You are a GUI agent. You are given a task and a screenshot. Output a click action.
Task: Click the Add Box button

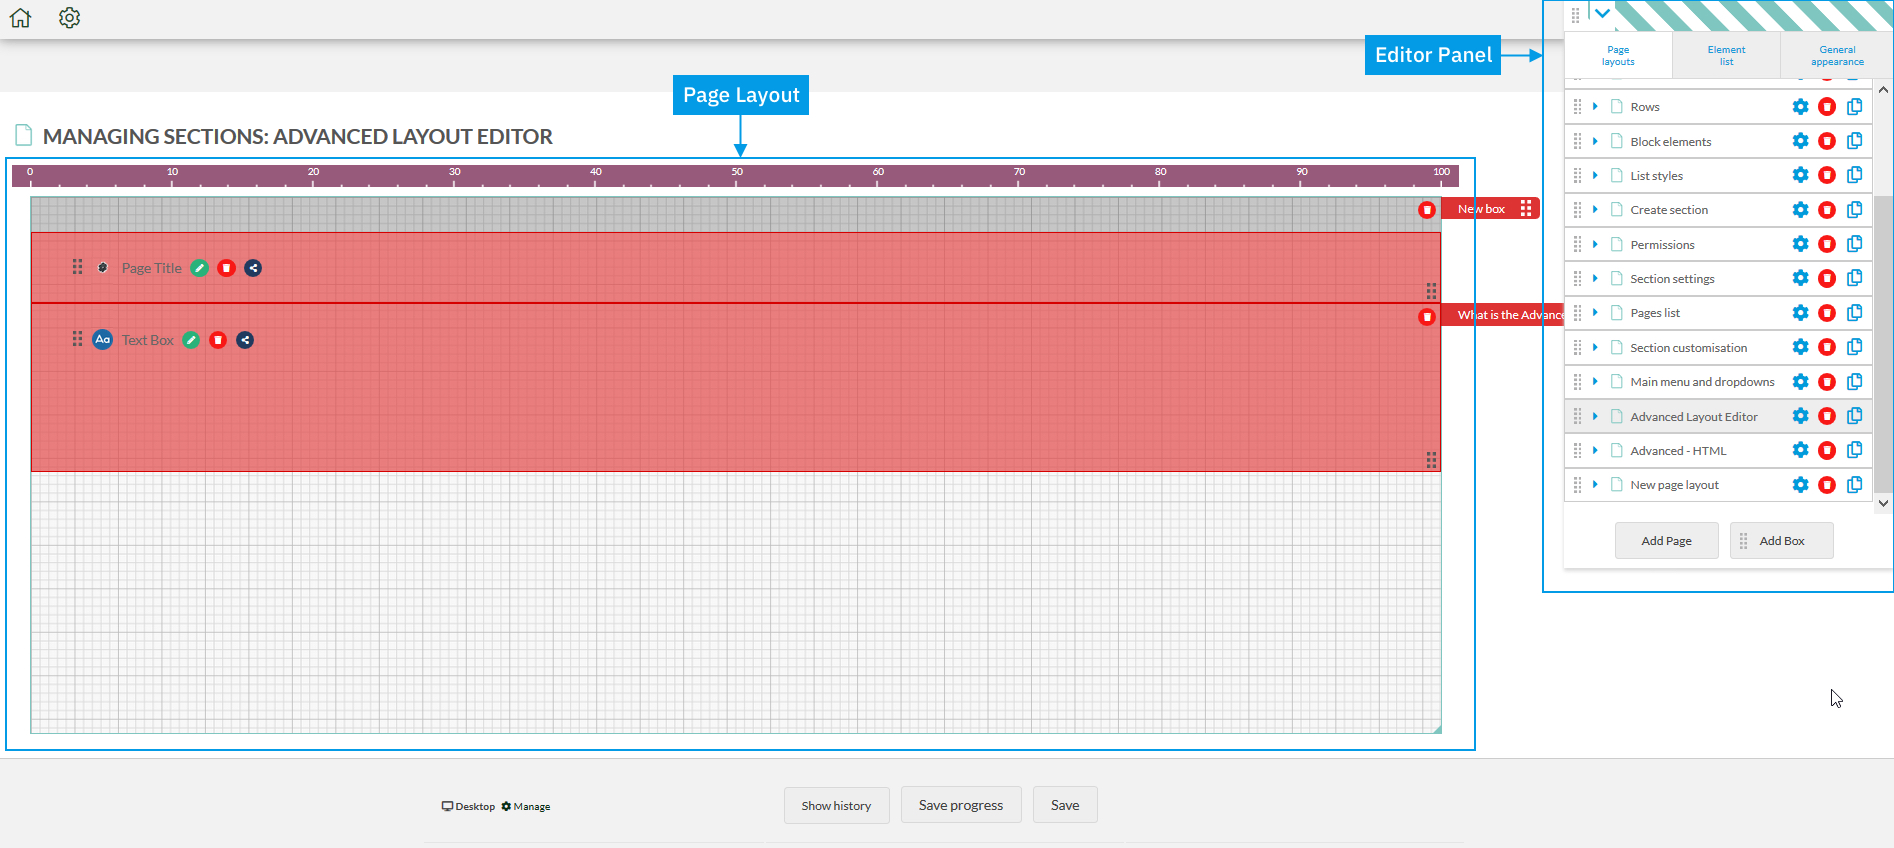pos(1781,541)
